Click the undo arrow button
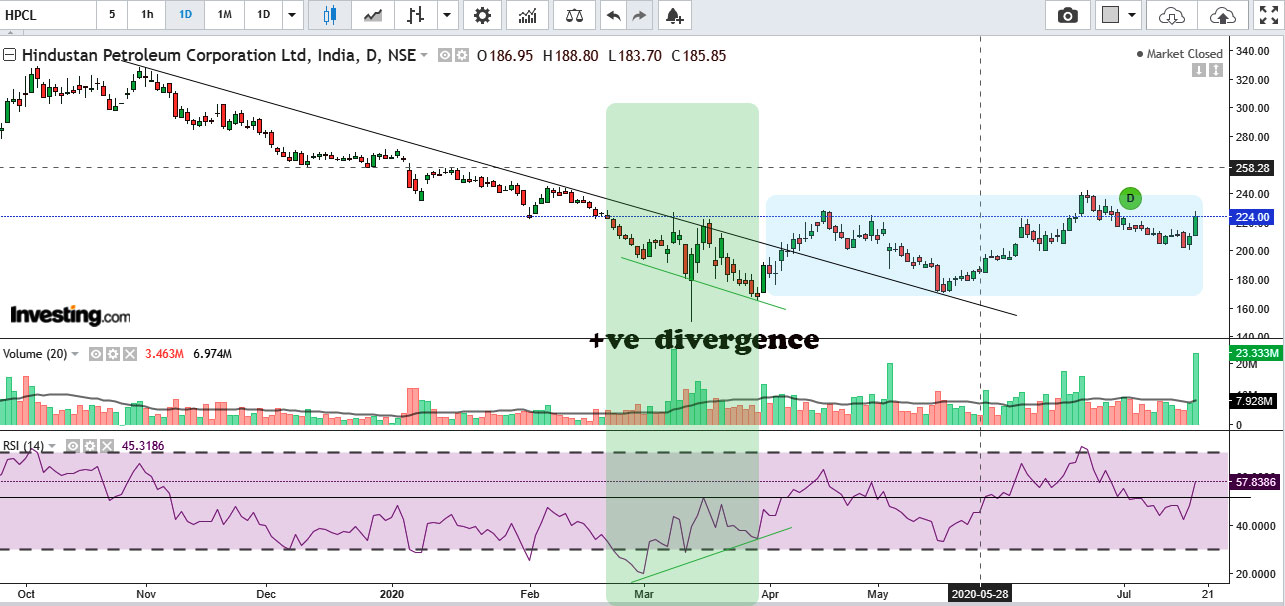The image size is (1285, 606). coord(614,15)
